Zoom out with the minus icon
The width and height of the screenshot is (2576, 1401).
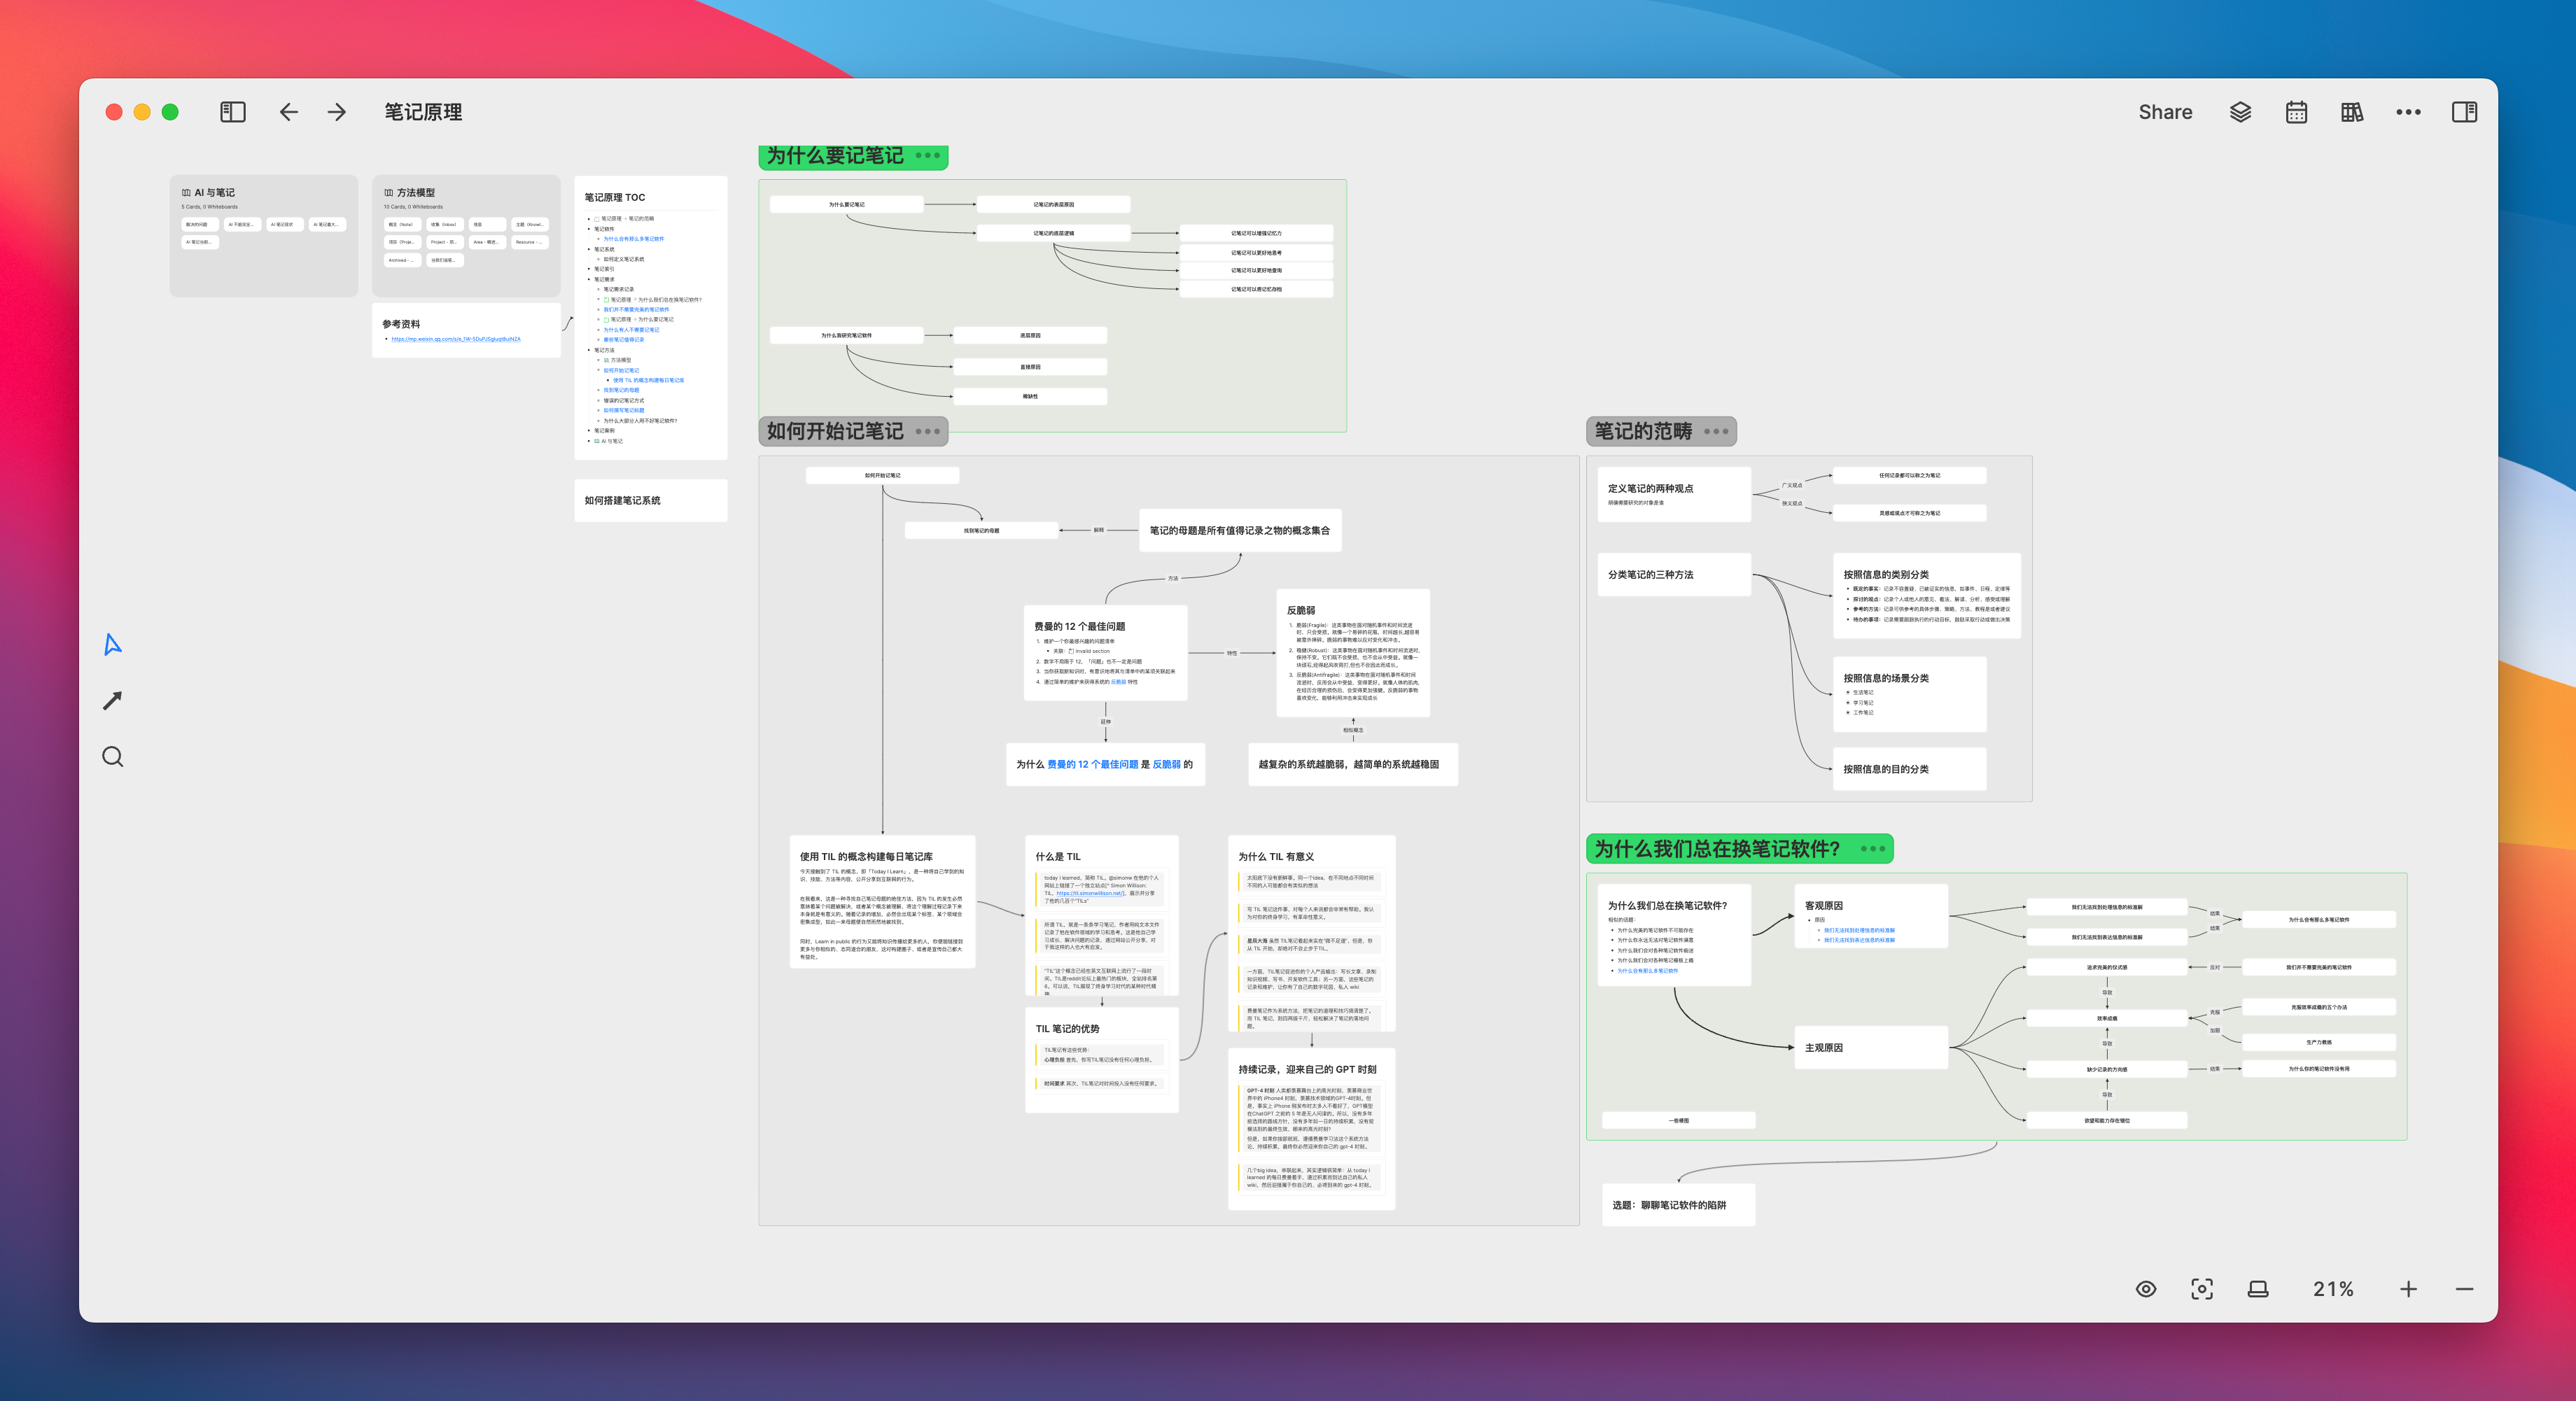2464,1289
